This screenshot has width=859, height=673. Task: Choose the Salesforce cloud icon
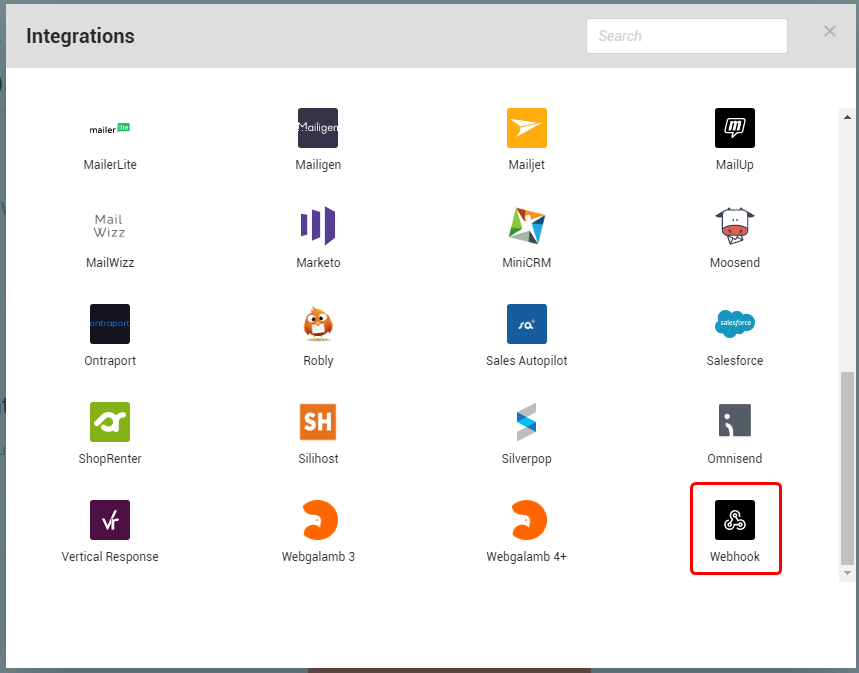(x=735, y=324)
